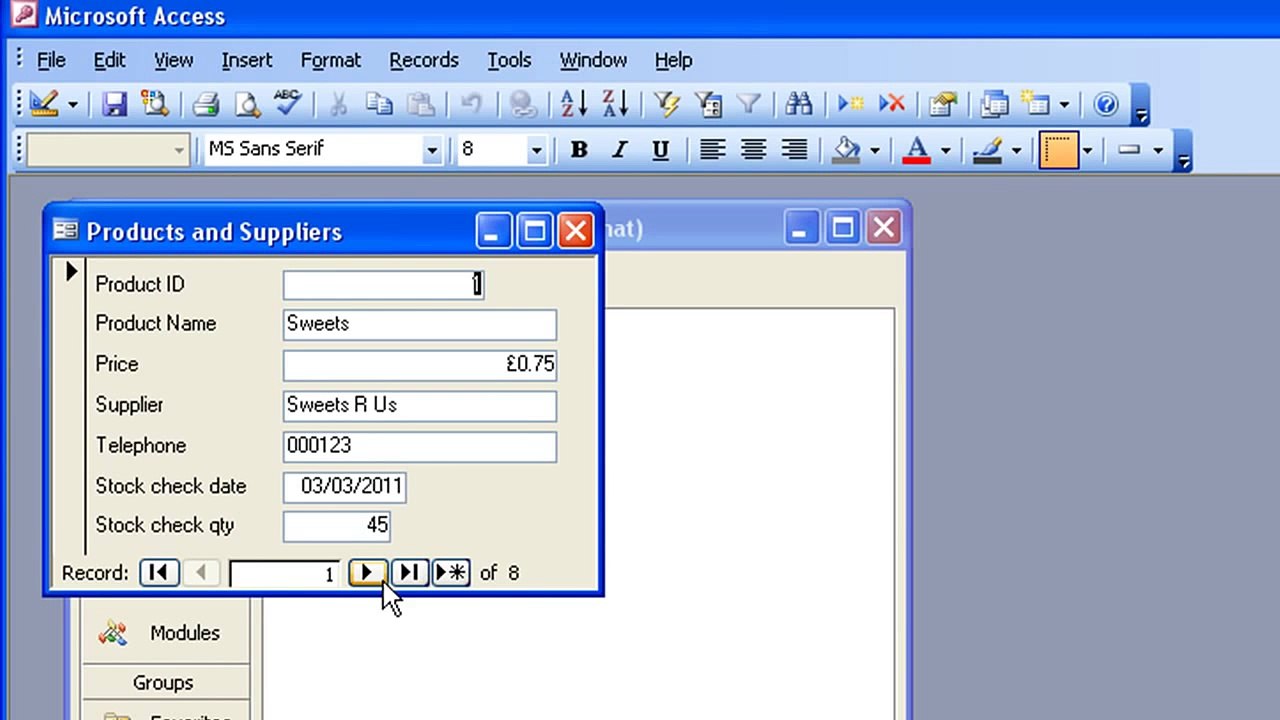
Task: Open the Edit menu
Action: pyautogui.click(x=109, y=60)
